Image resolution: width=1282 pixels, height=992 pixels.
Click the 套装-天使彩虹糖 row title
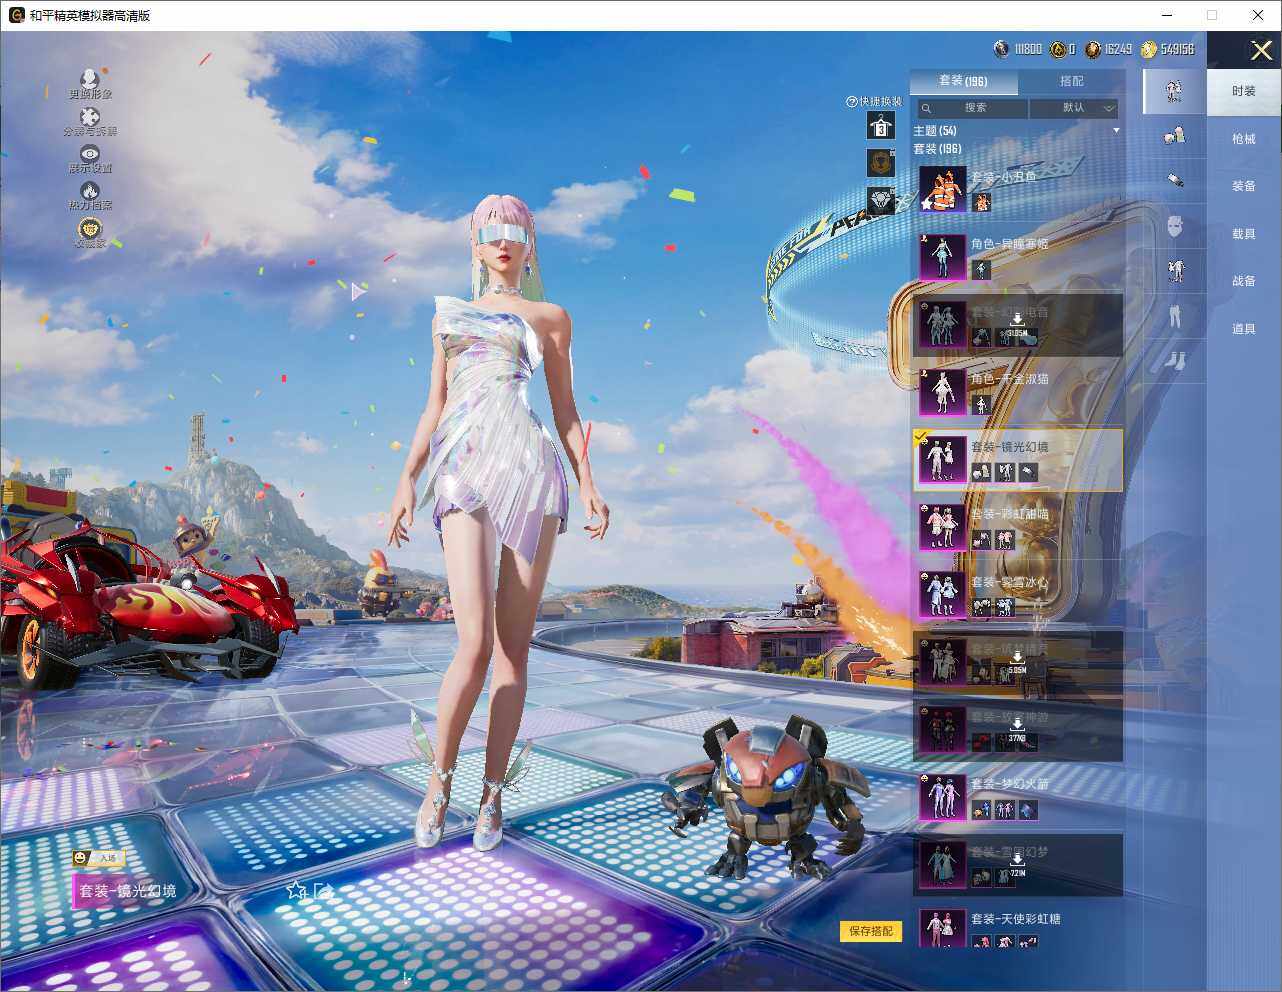click(x=1016, y=919)
